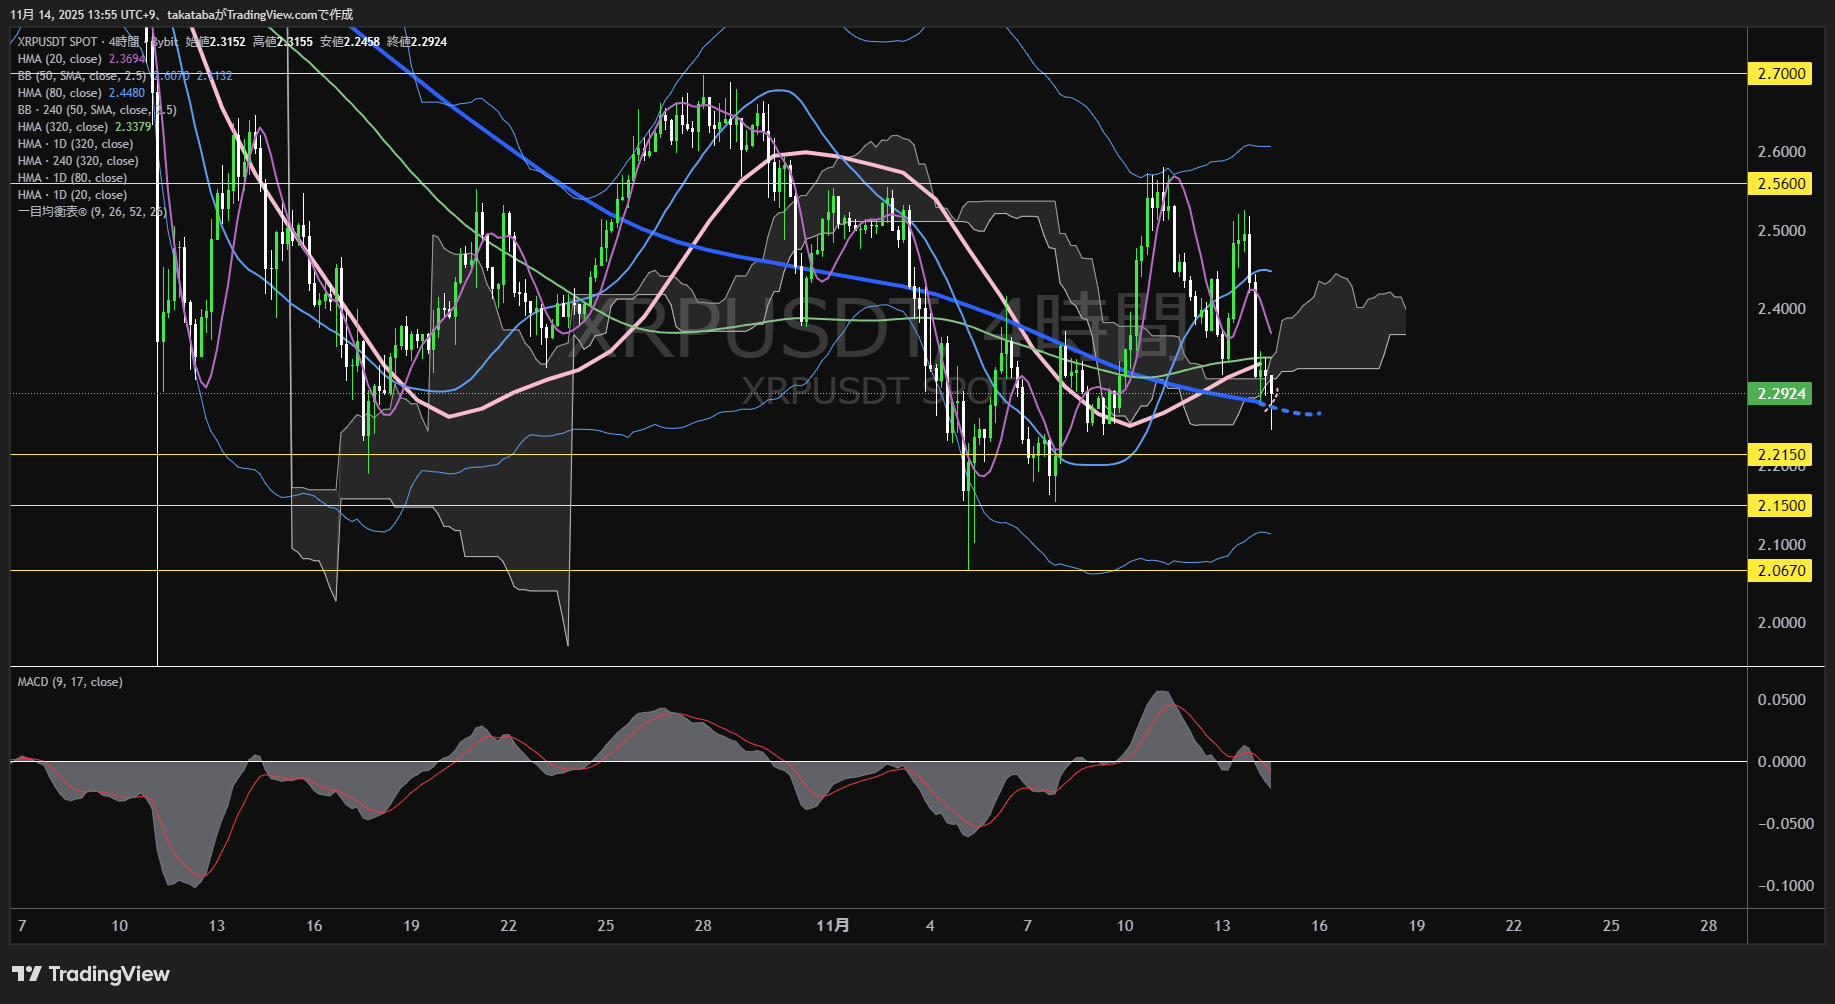Click the HMA (80, close) indicator label
This screenshot has width=1835, height=1004.
(60, 93)
